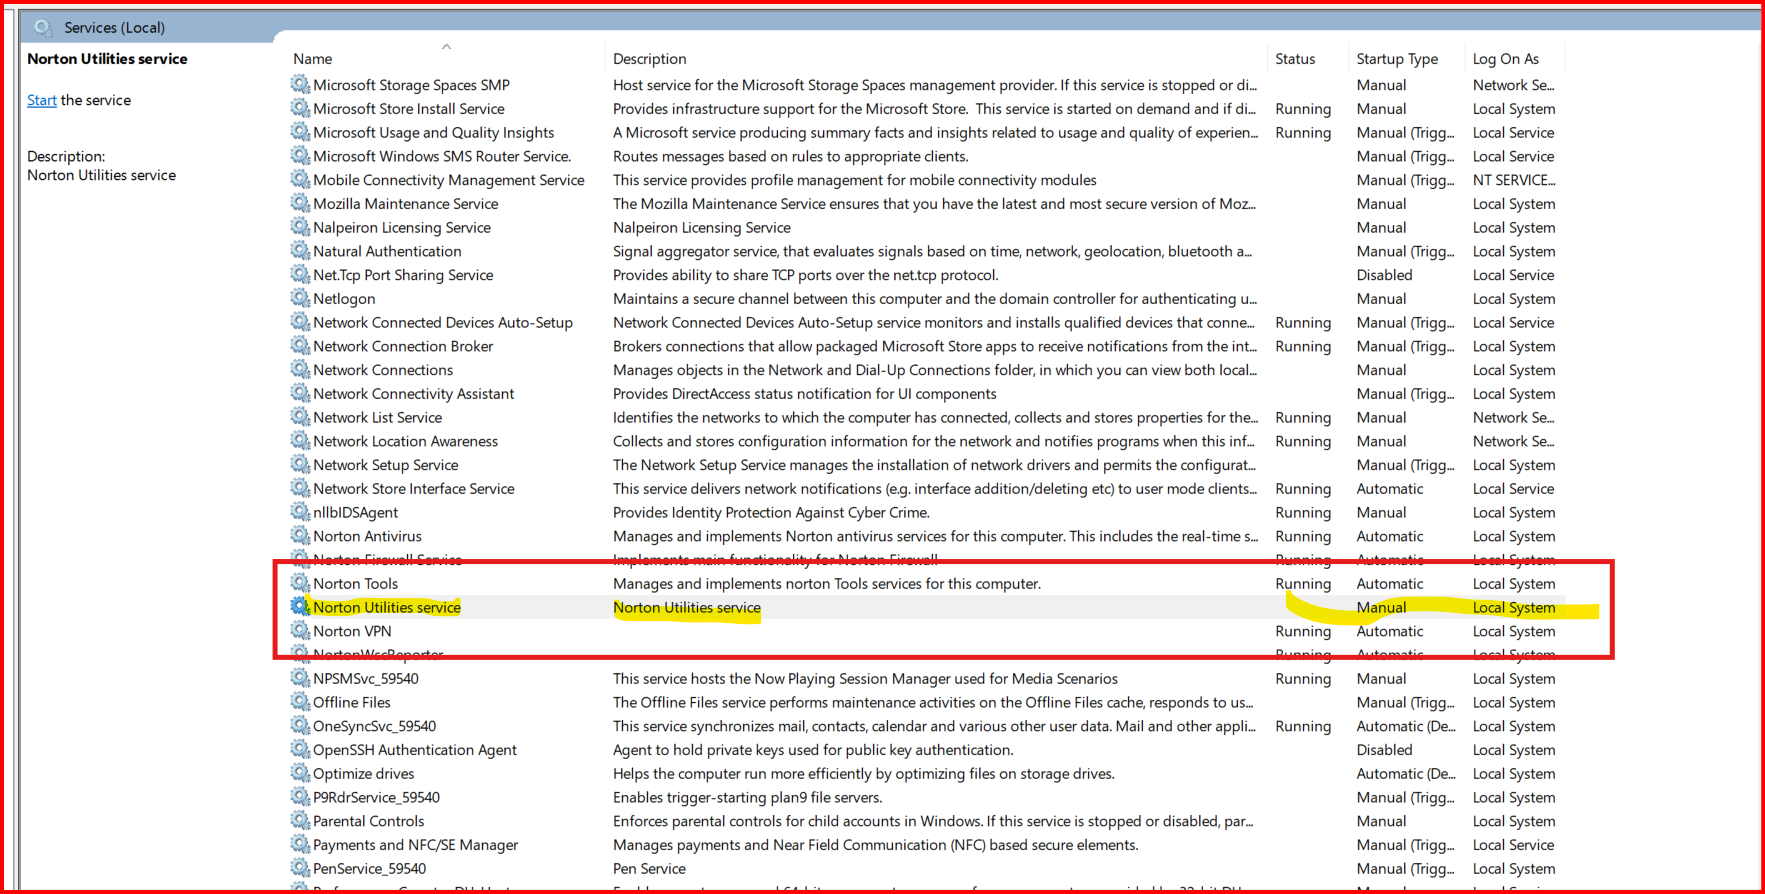Click the Log On As column header

[1505, 59]
